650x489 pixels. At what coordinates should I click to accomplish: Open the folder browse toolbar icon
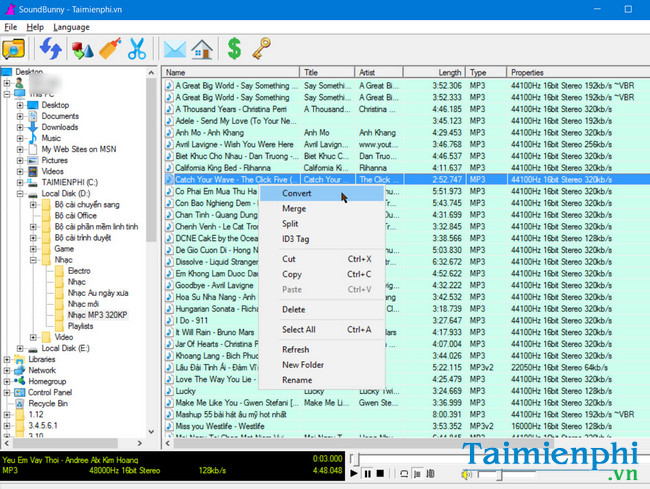point(14,49)
